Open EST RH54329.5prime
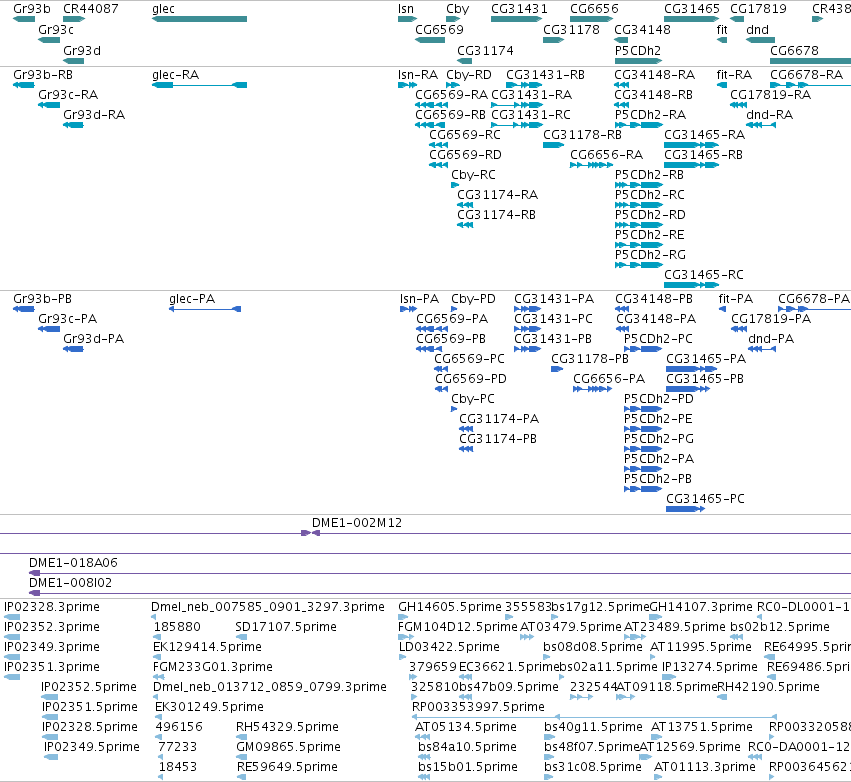851x782 pixels. pyautogui.click(x=287, y=727)
